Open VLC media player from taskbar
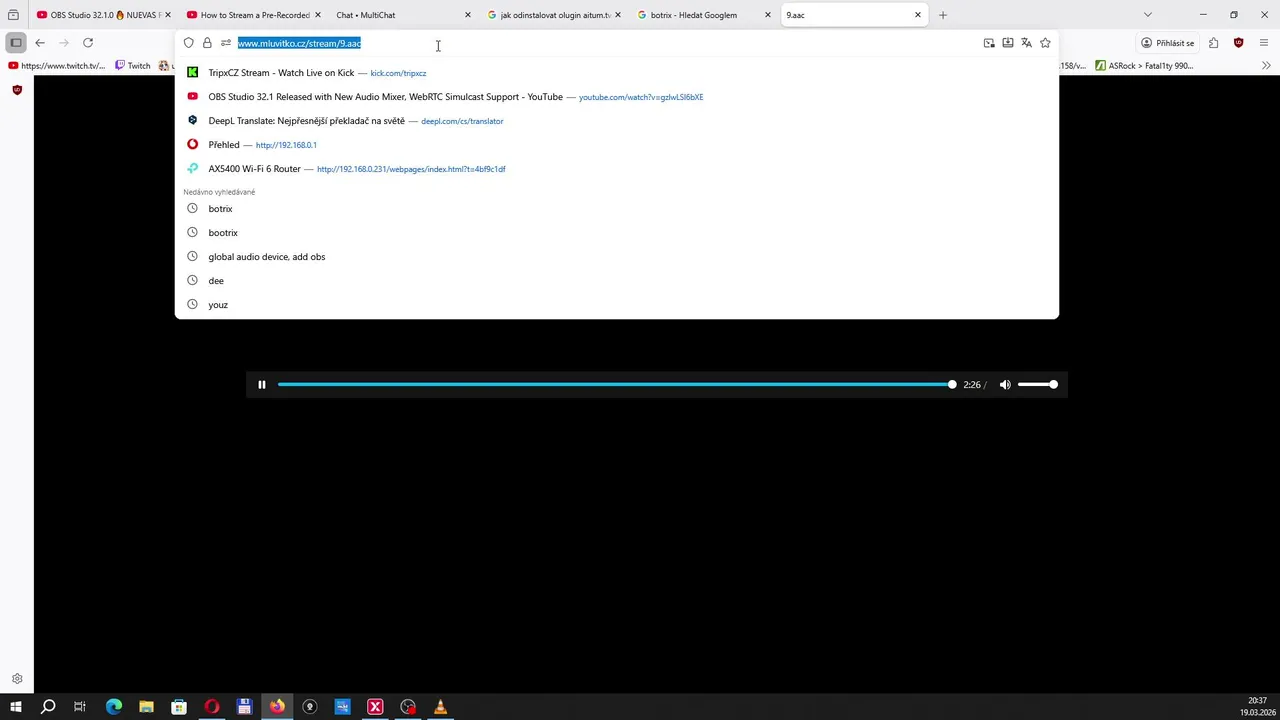 click(440, 707)
